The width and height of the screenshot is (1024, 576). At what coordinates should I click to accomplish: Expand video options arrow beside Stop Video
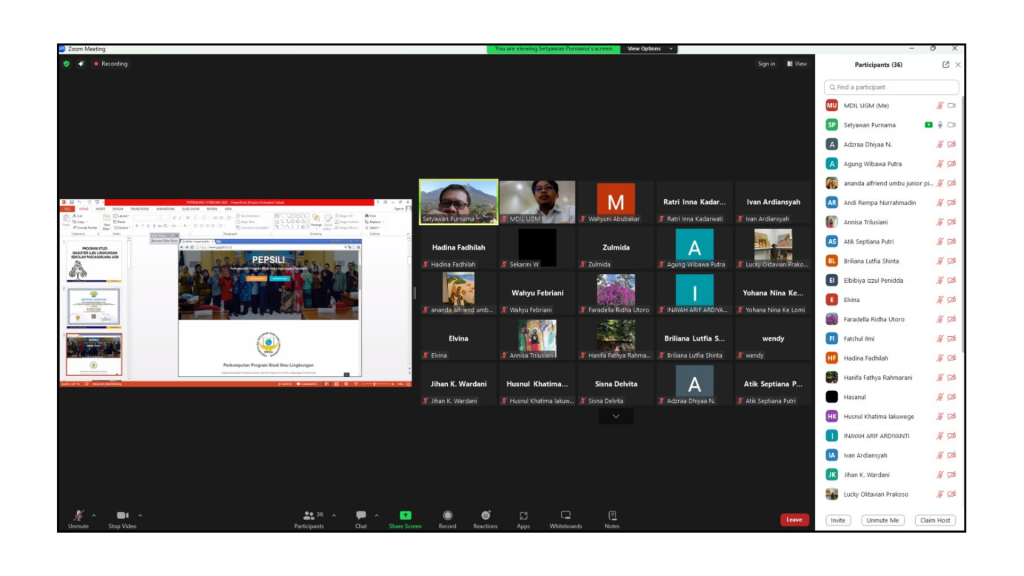(140, 515)
